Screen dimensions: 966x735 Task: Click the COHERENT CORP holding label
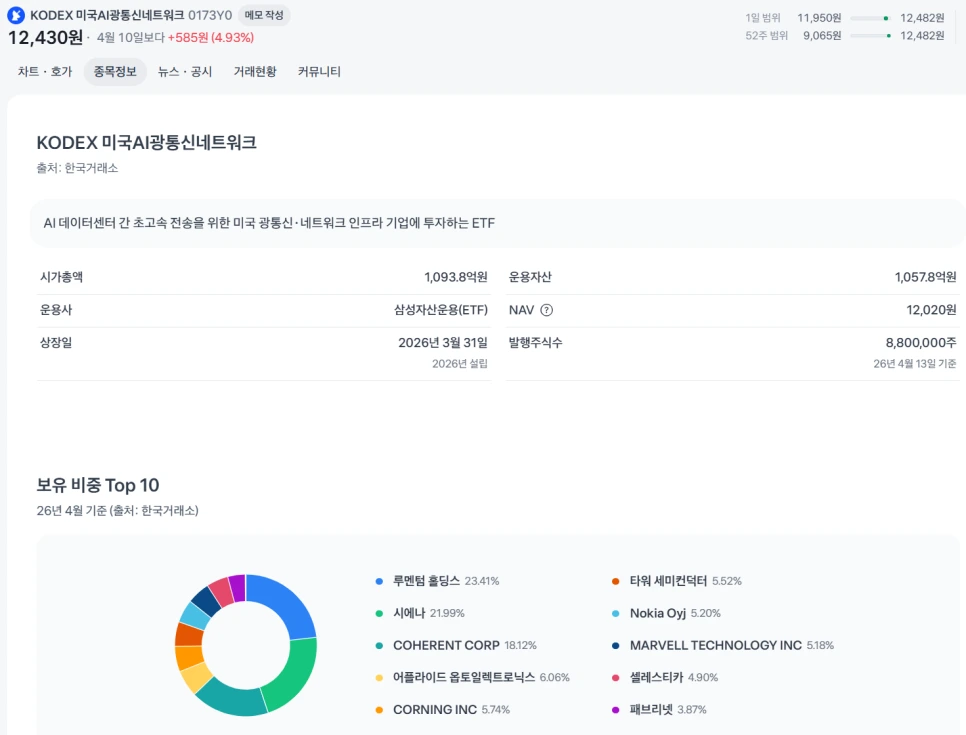click(x=446, y=645)
